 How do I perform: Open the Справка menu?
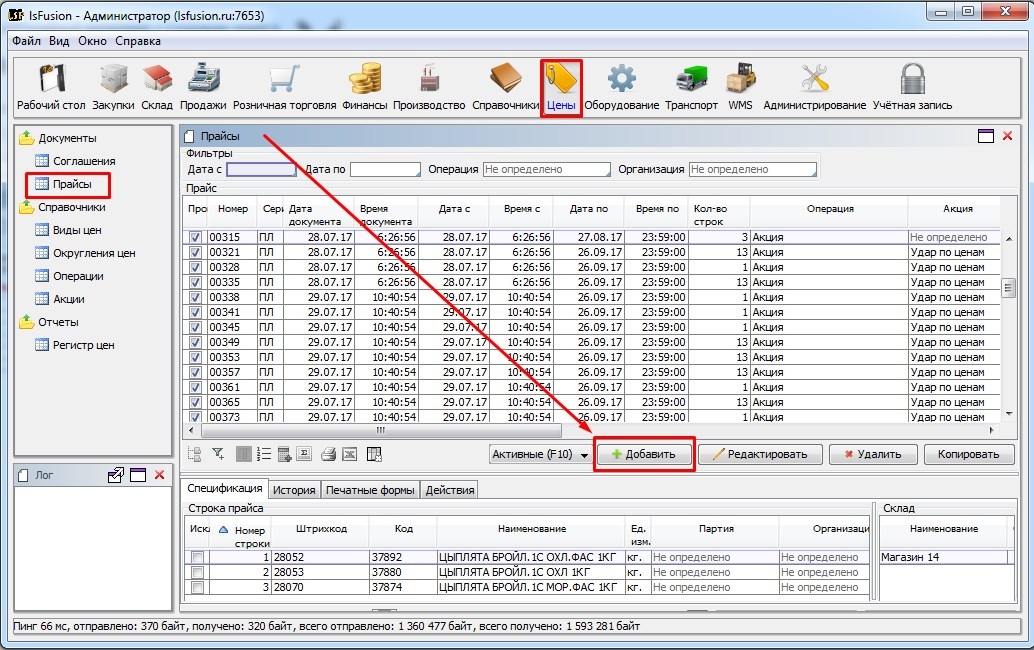[138, 41]
